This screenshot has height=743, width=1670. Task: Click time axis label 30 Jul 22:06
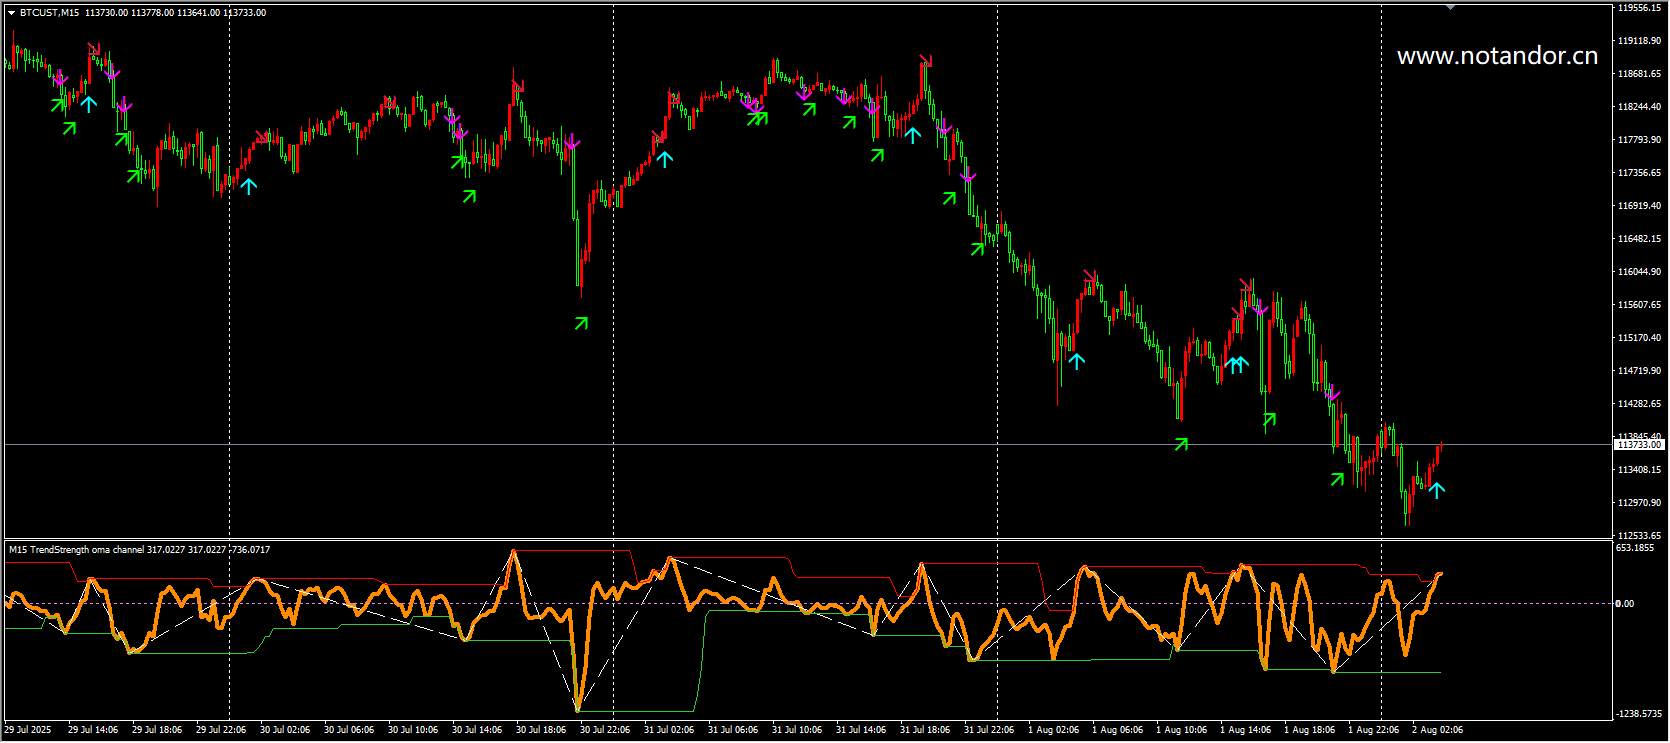click(605, 730)
